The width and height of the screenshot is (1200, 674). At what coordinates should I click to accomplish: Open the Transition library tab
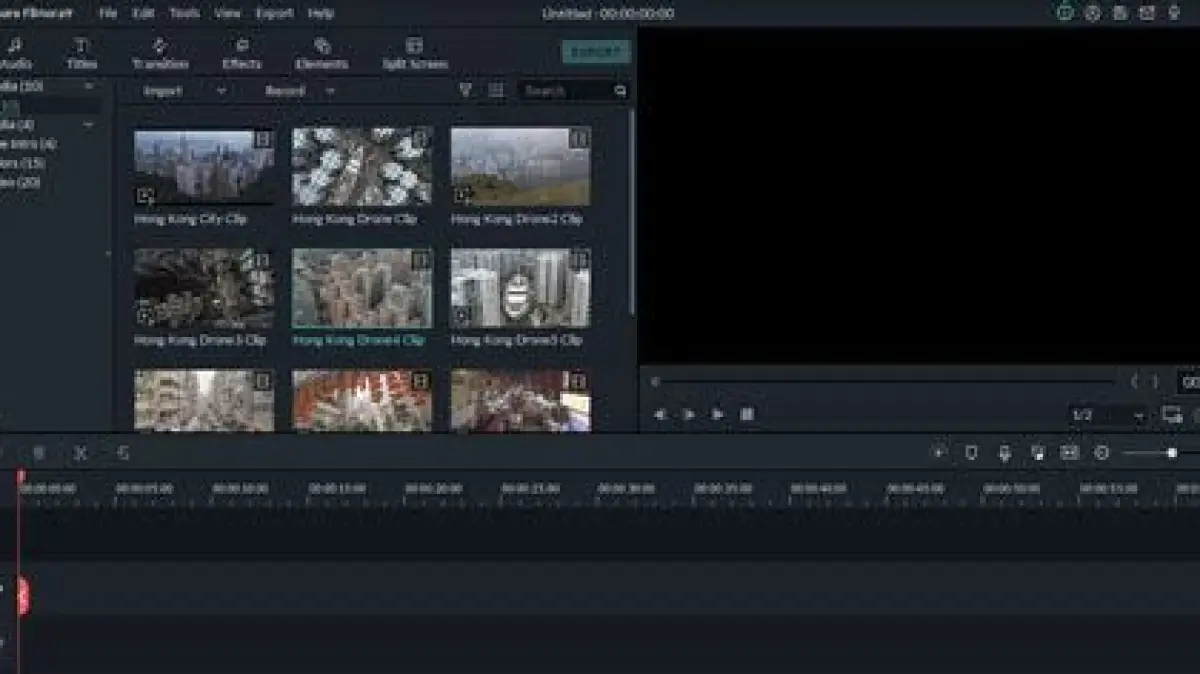pos(160,53)
